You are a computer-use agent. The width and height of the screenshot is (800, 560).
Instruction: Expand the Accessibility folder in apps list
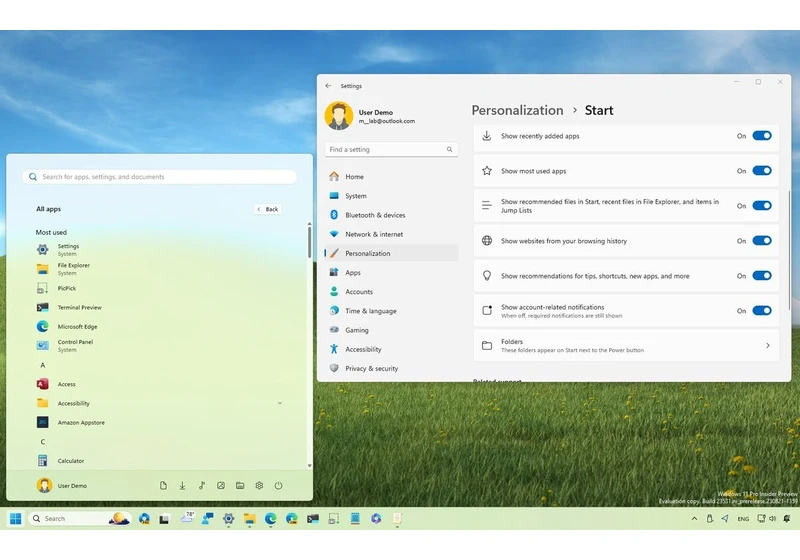tap(280, 403)
